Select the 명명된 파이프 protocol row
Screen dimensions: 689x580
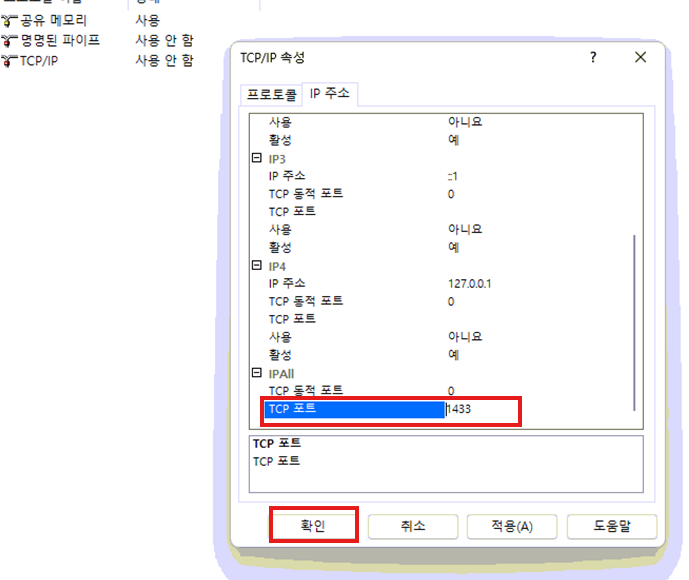[x=98, y=40]
